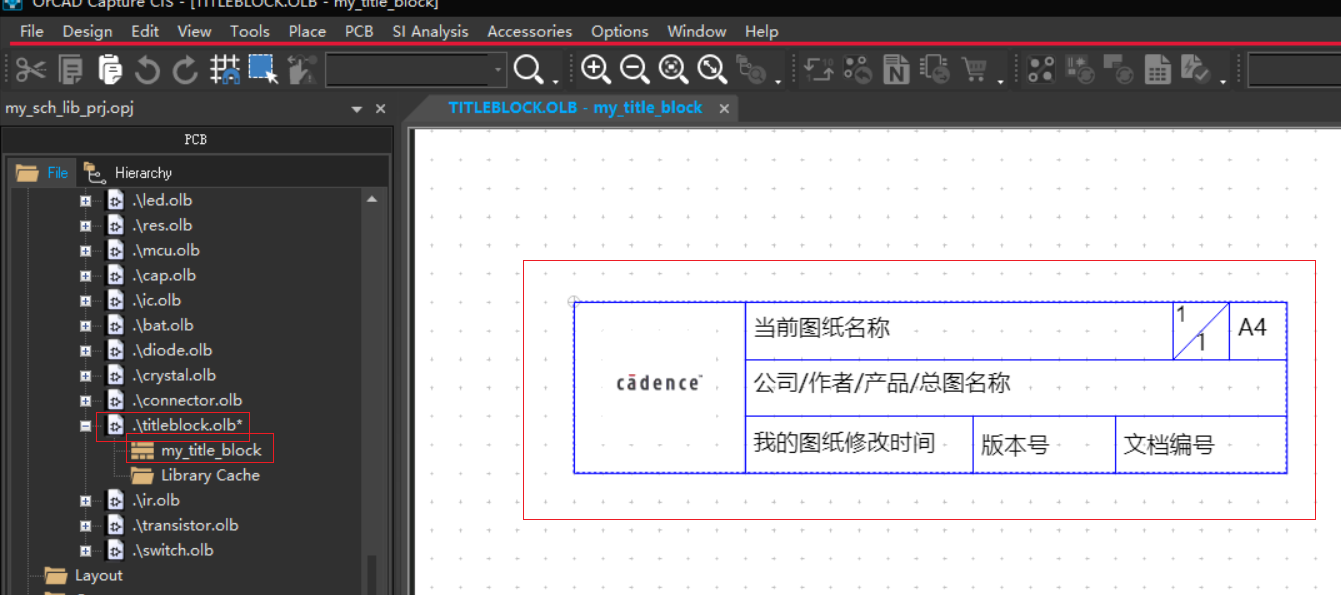Expand the mcu.olb library node
This screenshot has width=1341, height=595.
click(85, 249)
